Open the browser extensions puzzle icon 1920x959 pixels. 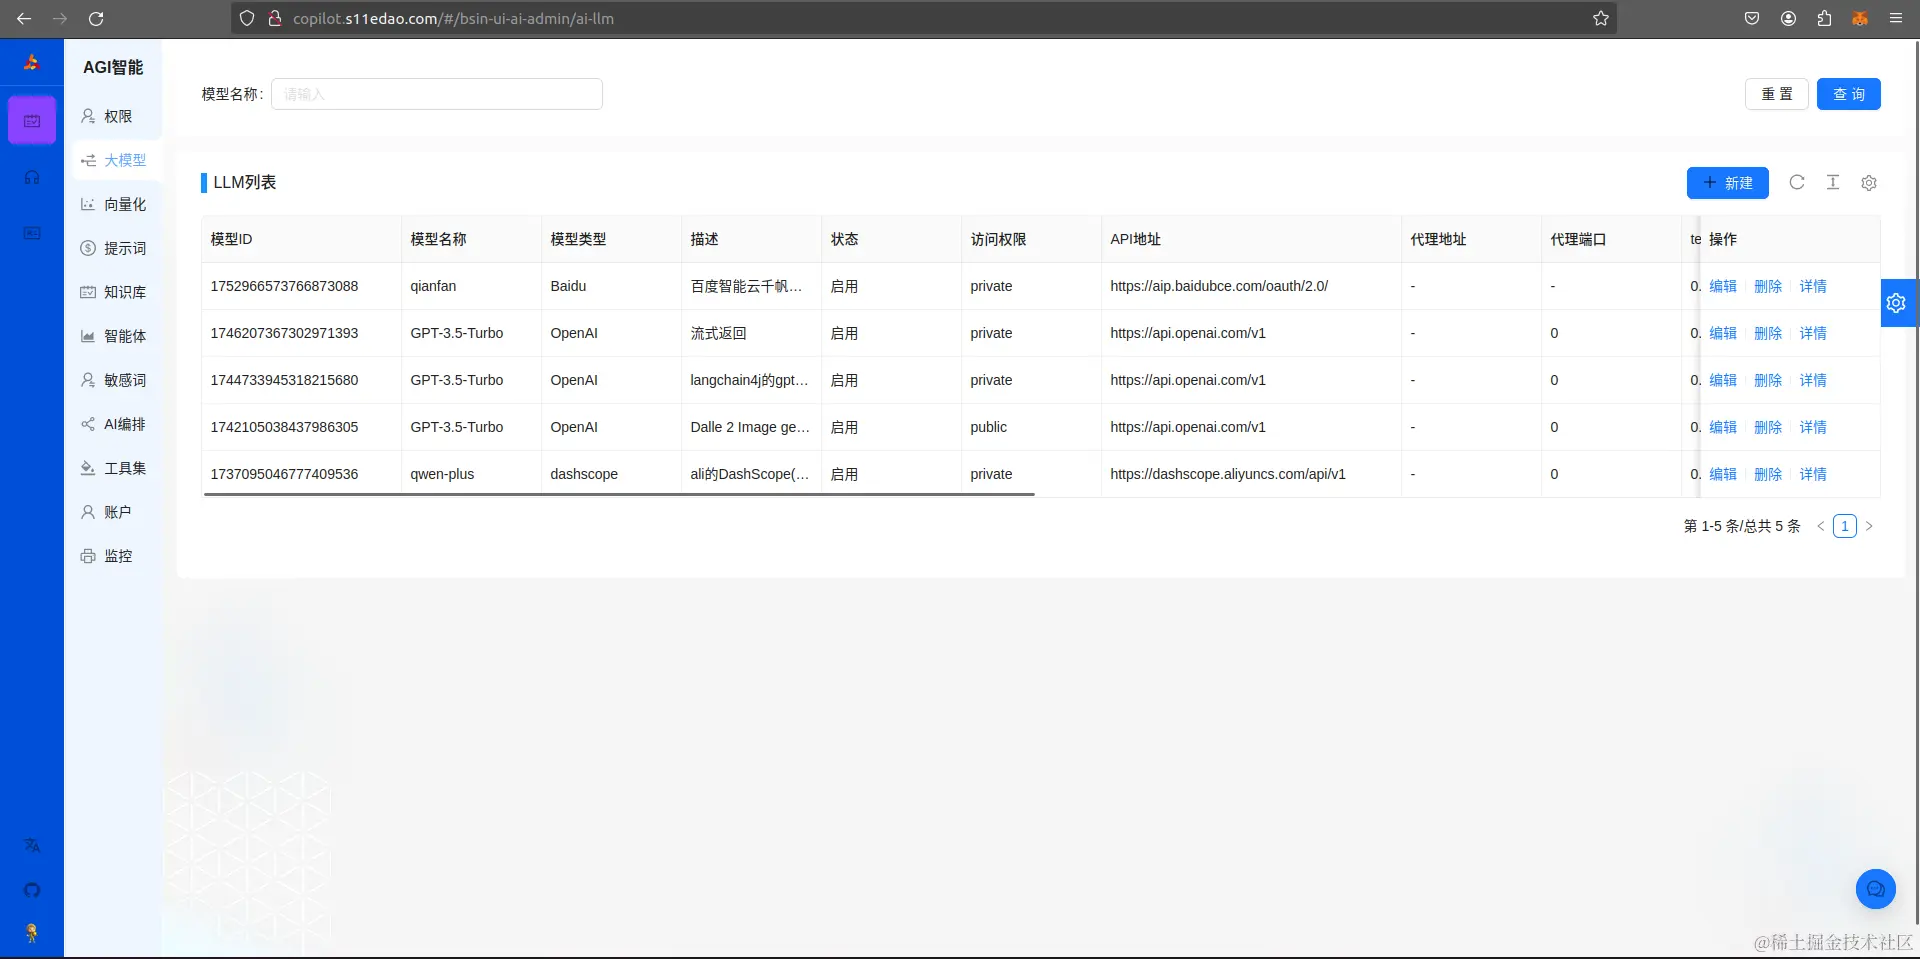1824,18
